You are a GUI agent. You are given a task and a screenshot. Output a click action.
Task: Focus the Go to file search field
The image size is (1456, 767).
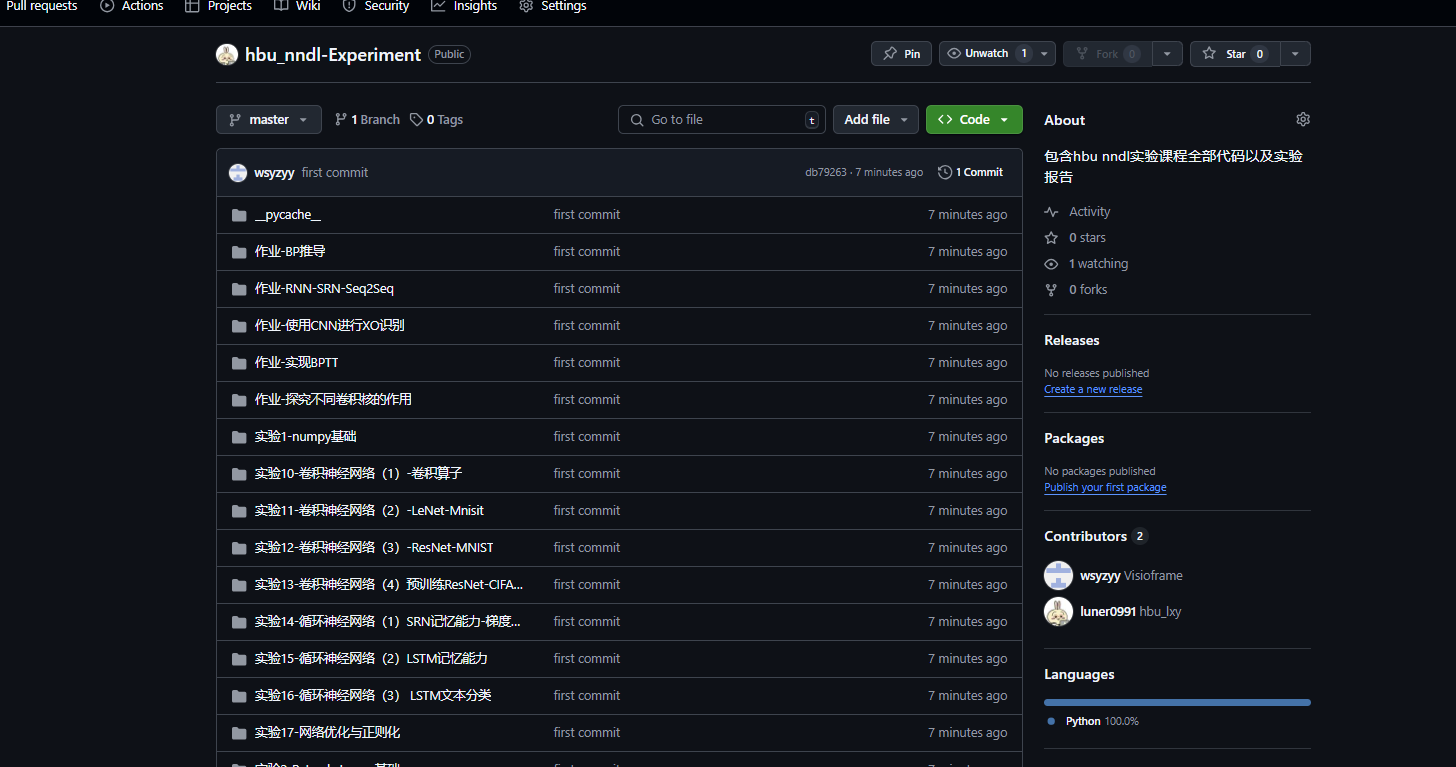pos(722,119)
